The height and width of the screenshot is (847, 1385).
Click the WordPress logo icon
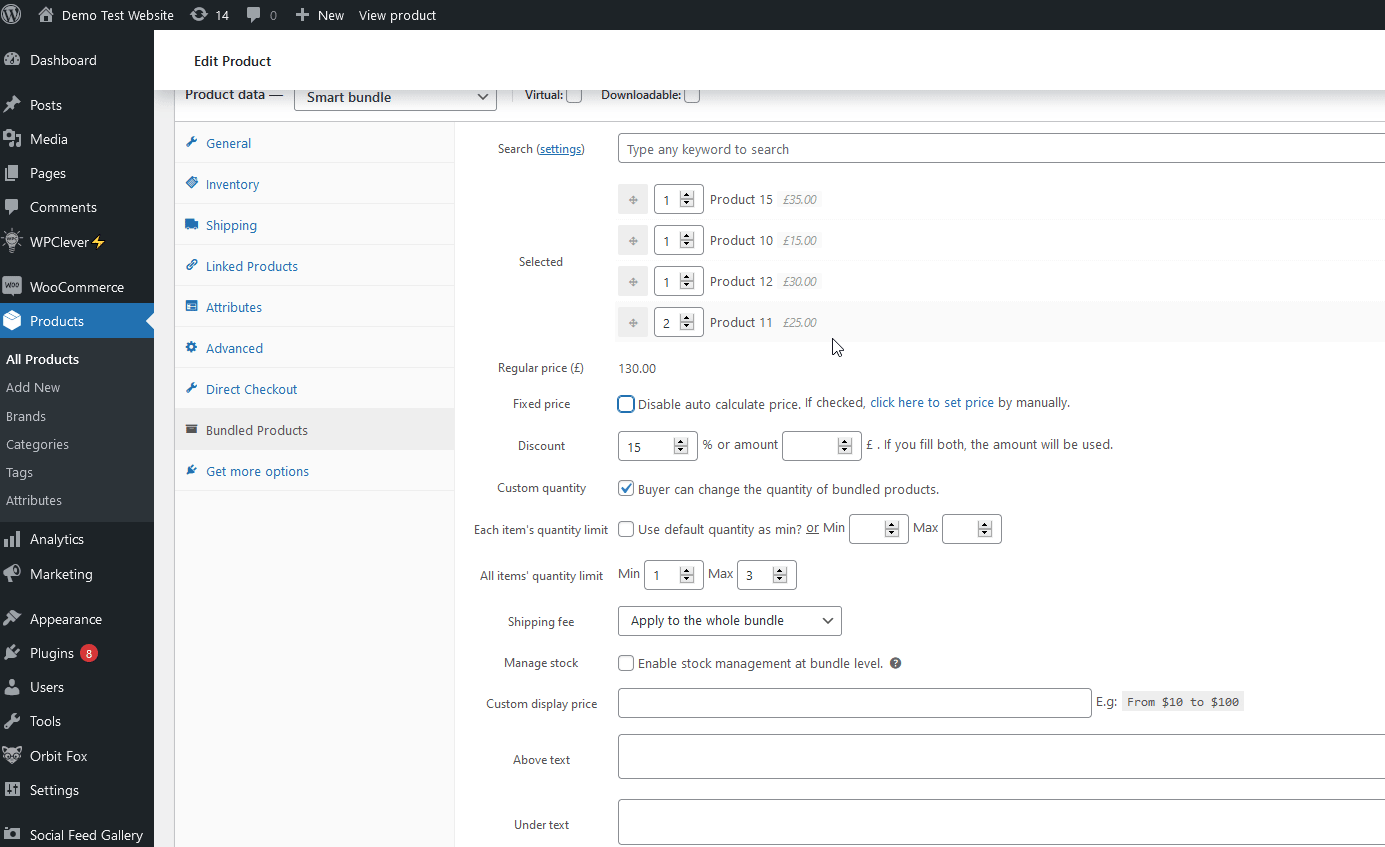(x=11, y=15)
